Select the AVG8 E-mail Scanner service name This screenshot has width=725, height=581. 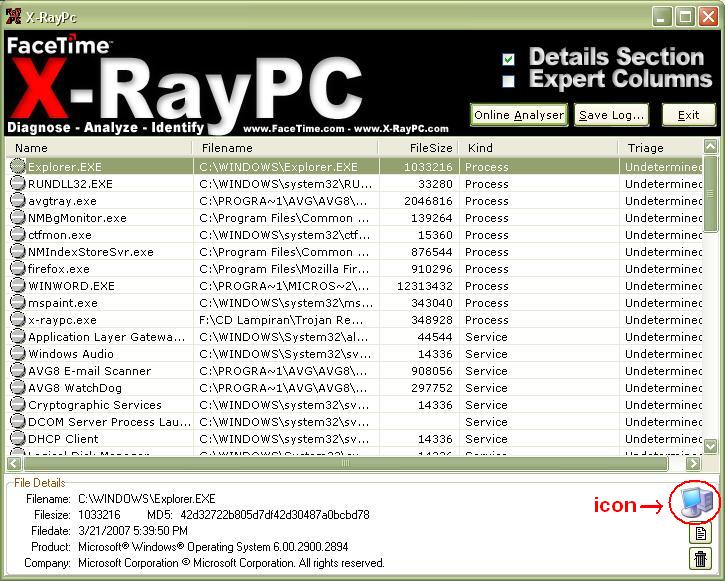90,371
